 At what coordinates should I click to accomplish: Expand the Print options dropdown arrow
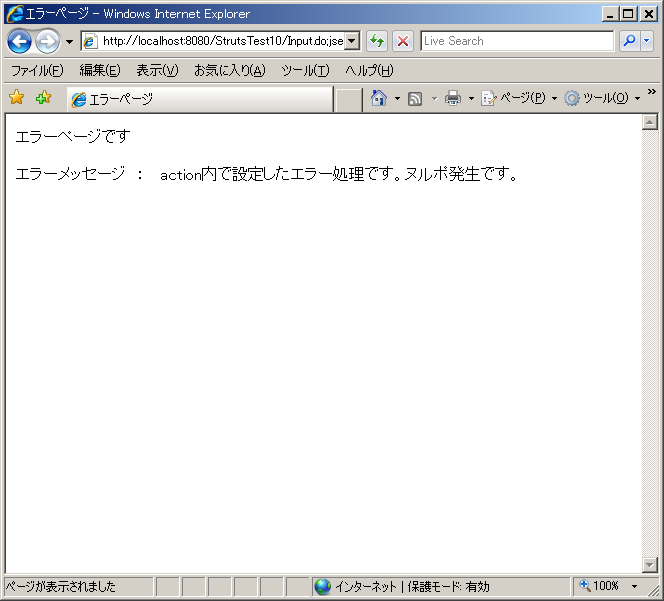click(x=471, y=99)
